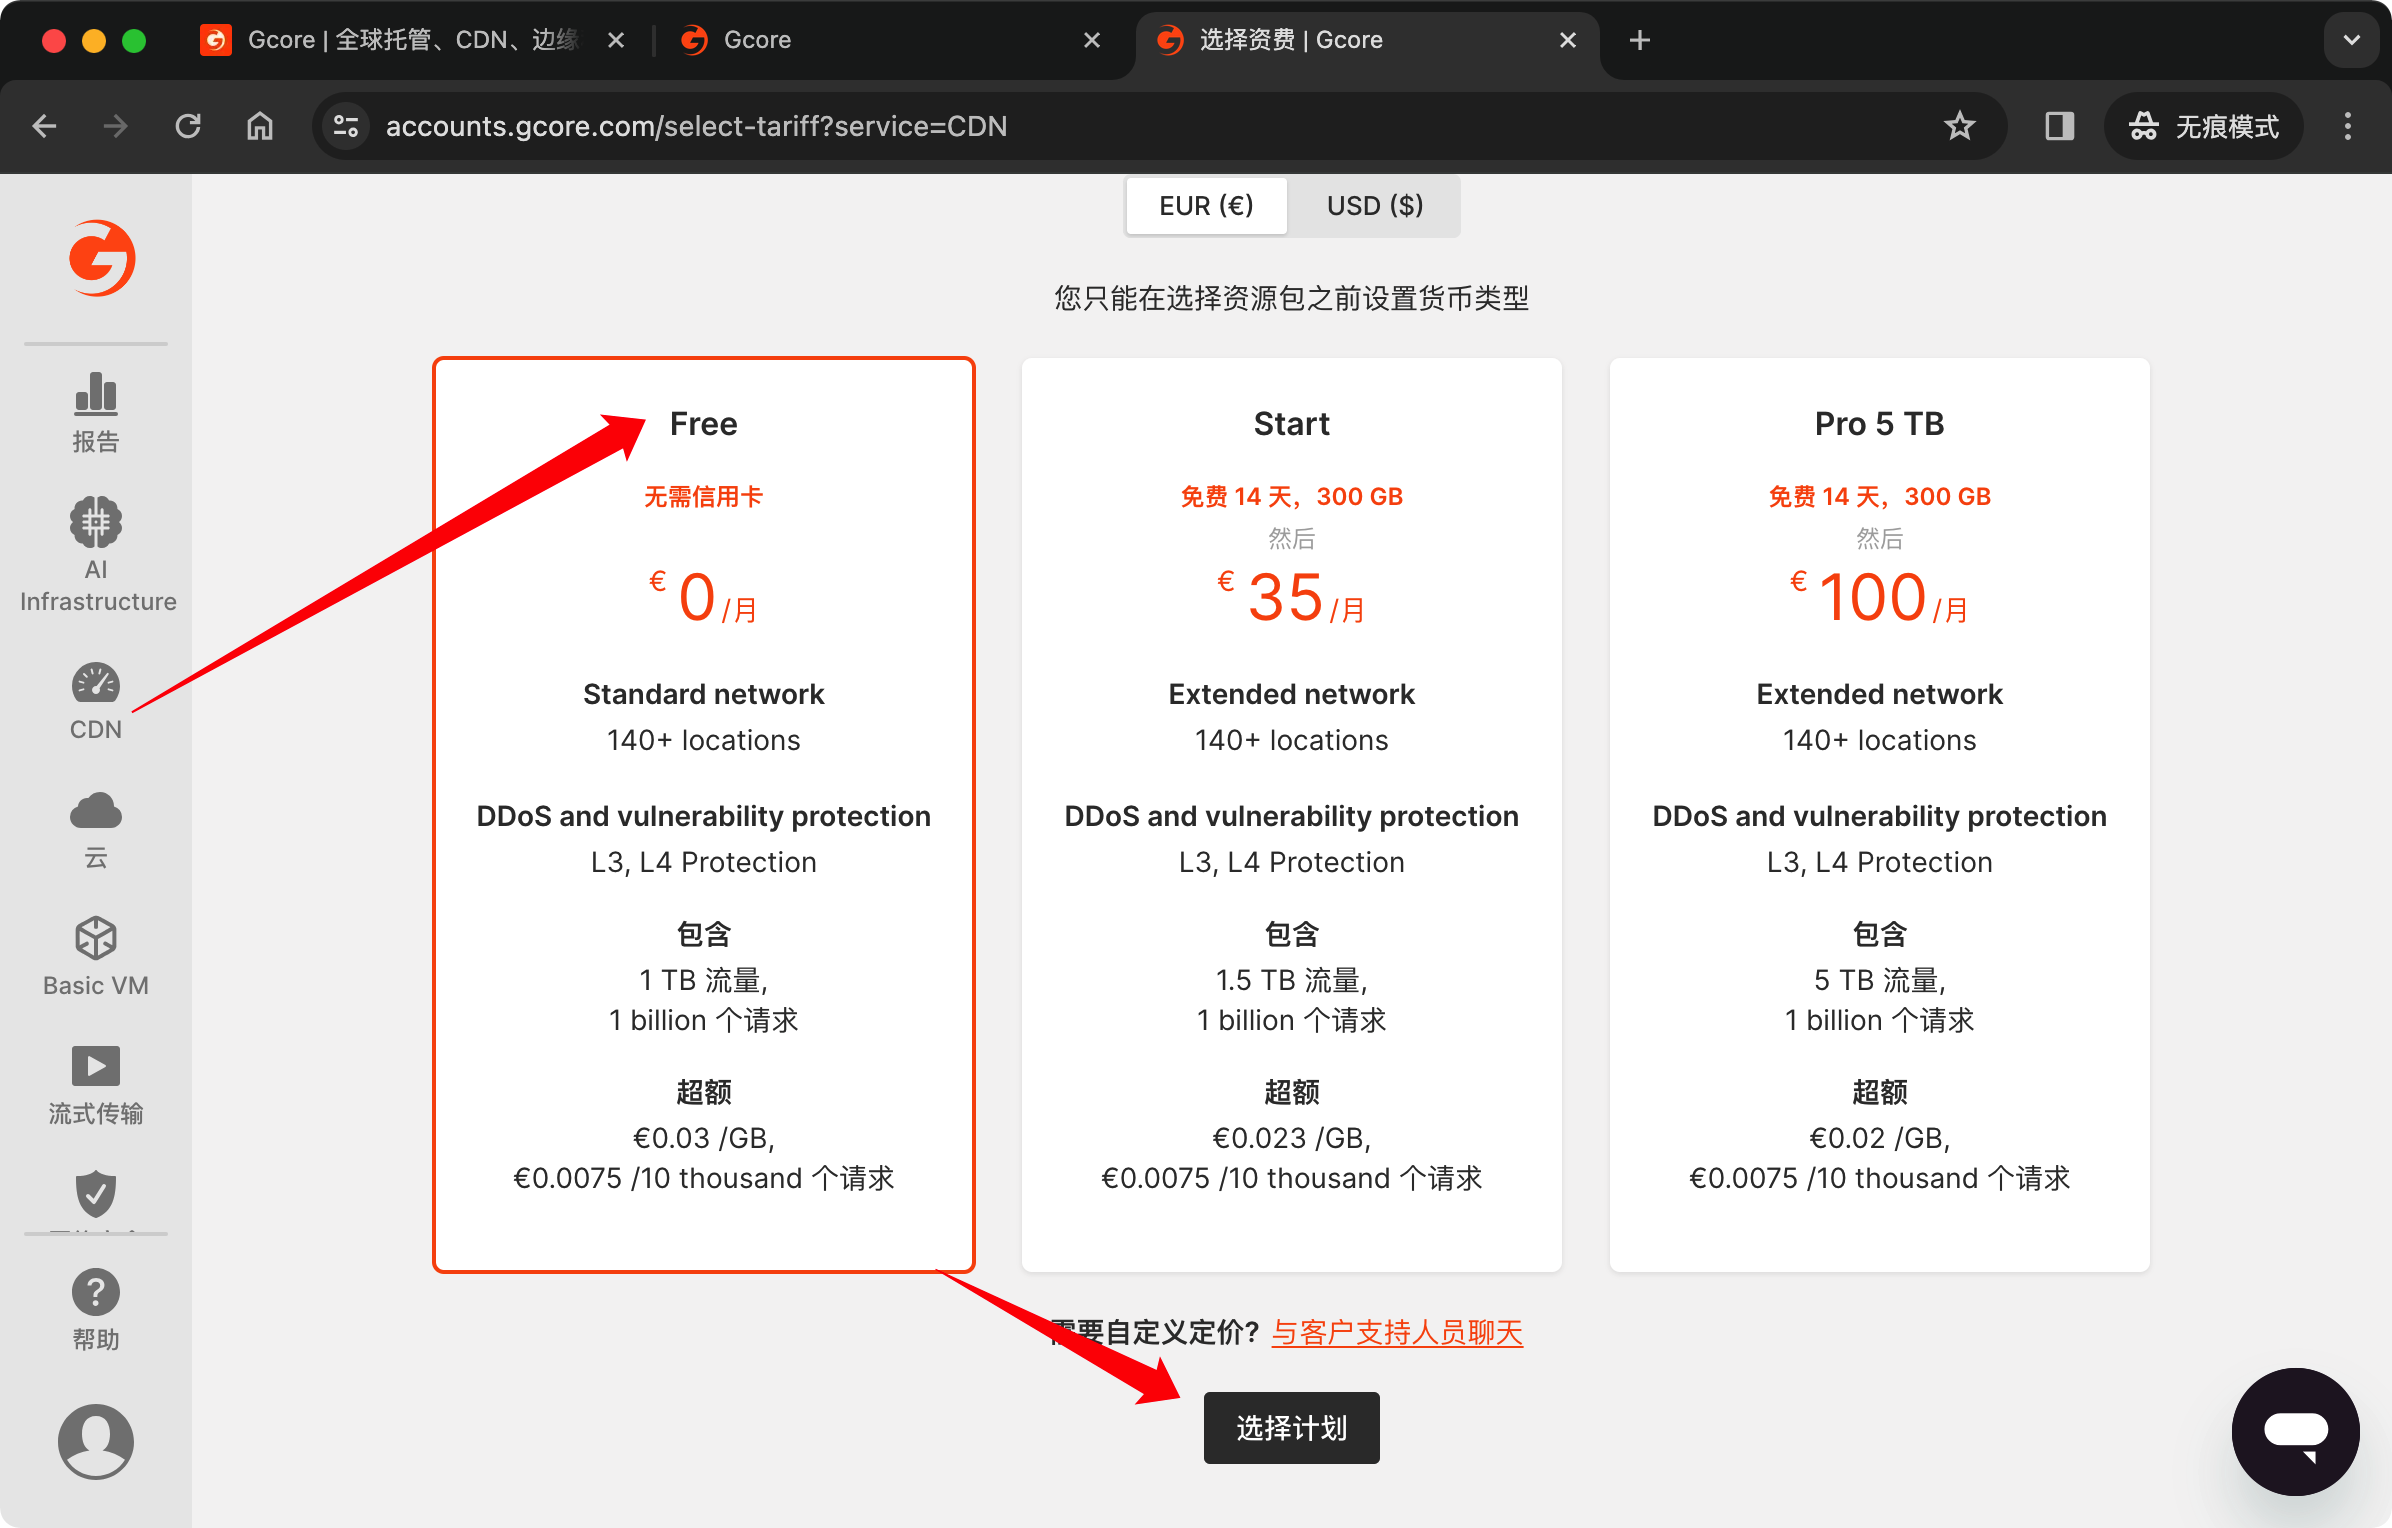Viewport: 2392px width, 1528px height.
Task: Open Chrome three-dot menu
Action: point(2348,126)
